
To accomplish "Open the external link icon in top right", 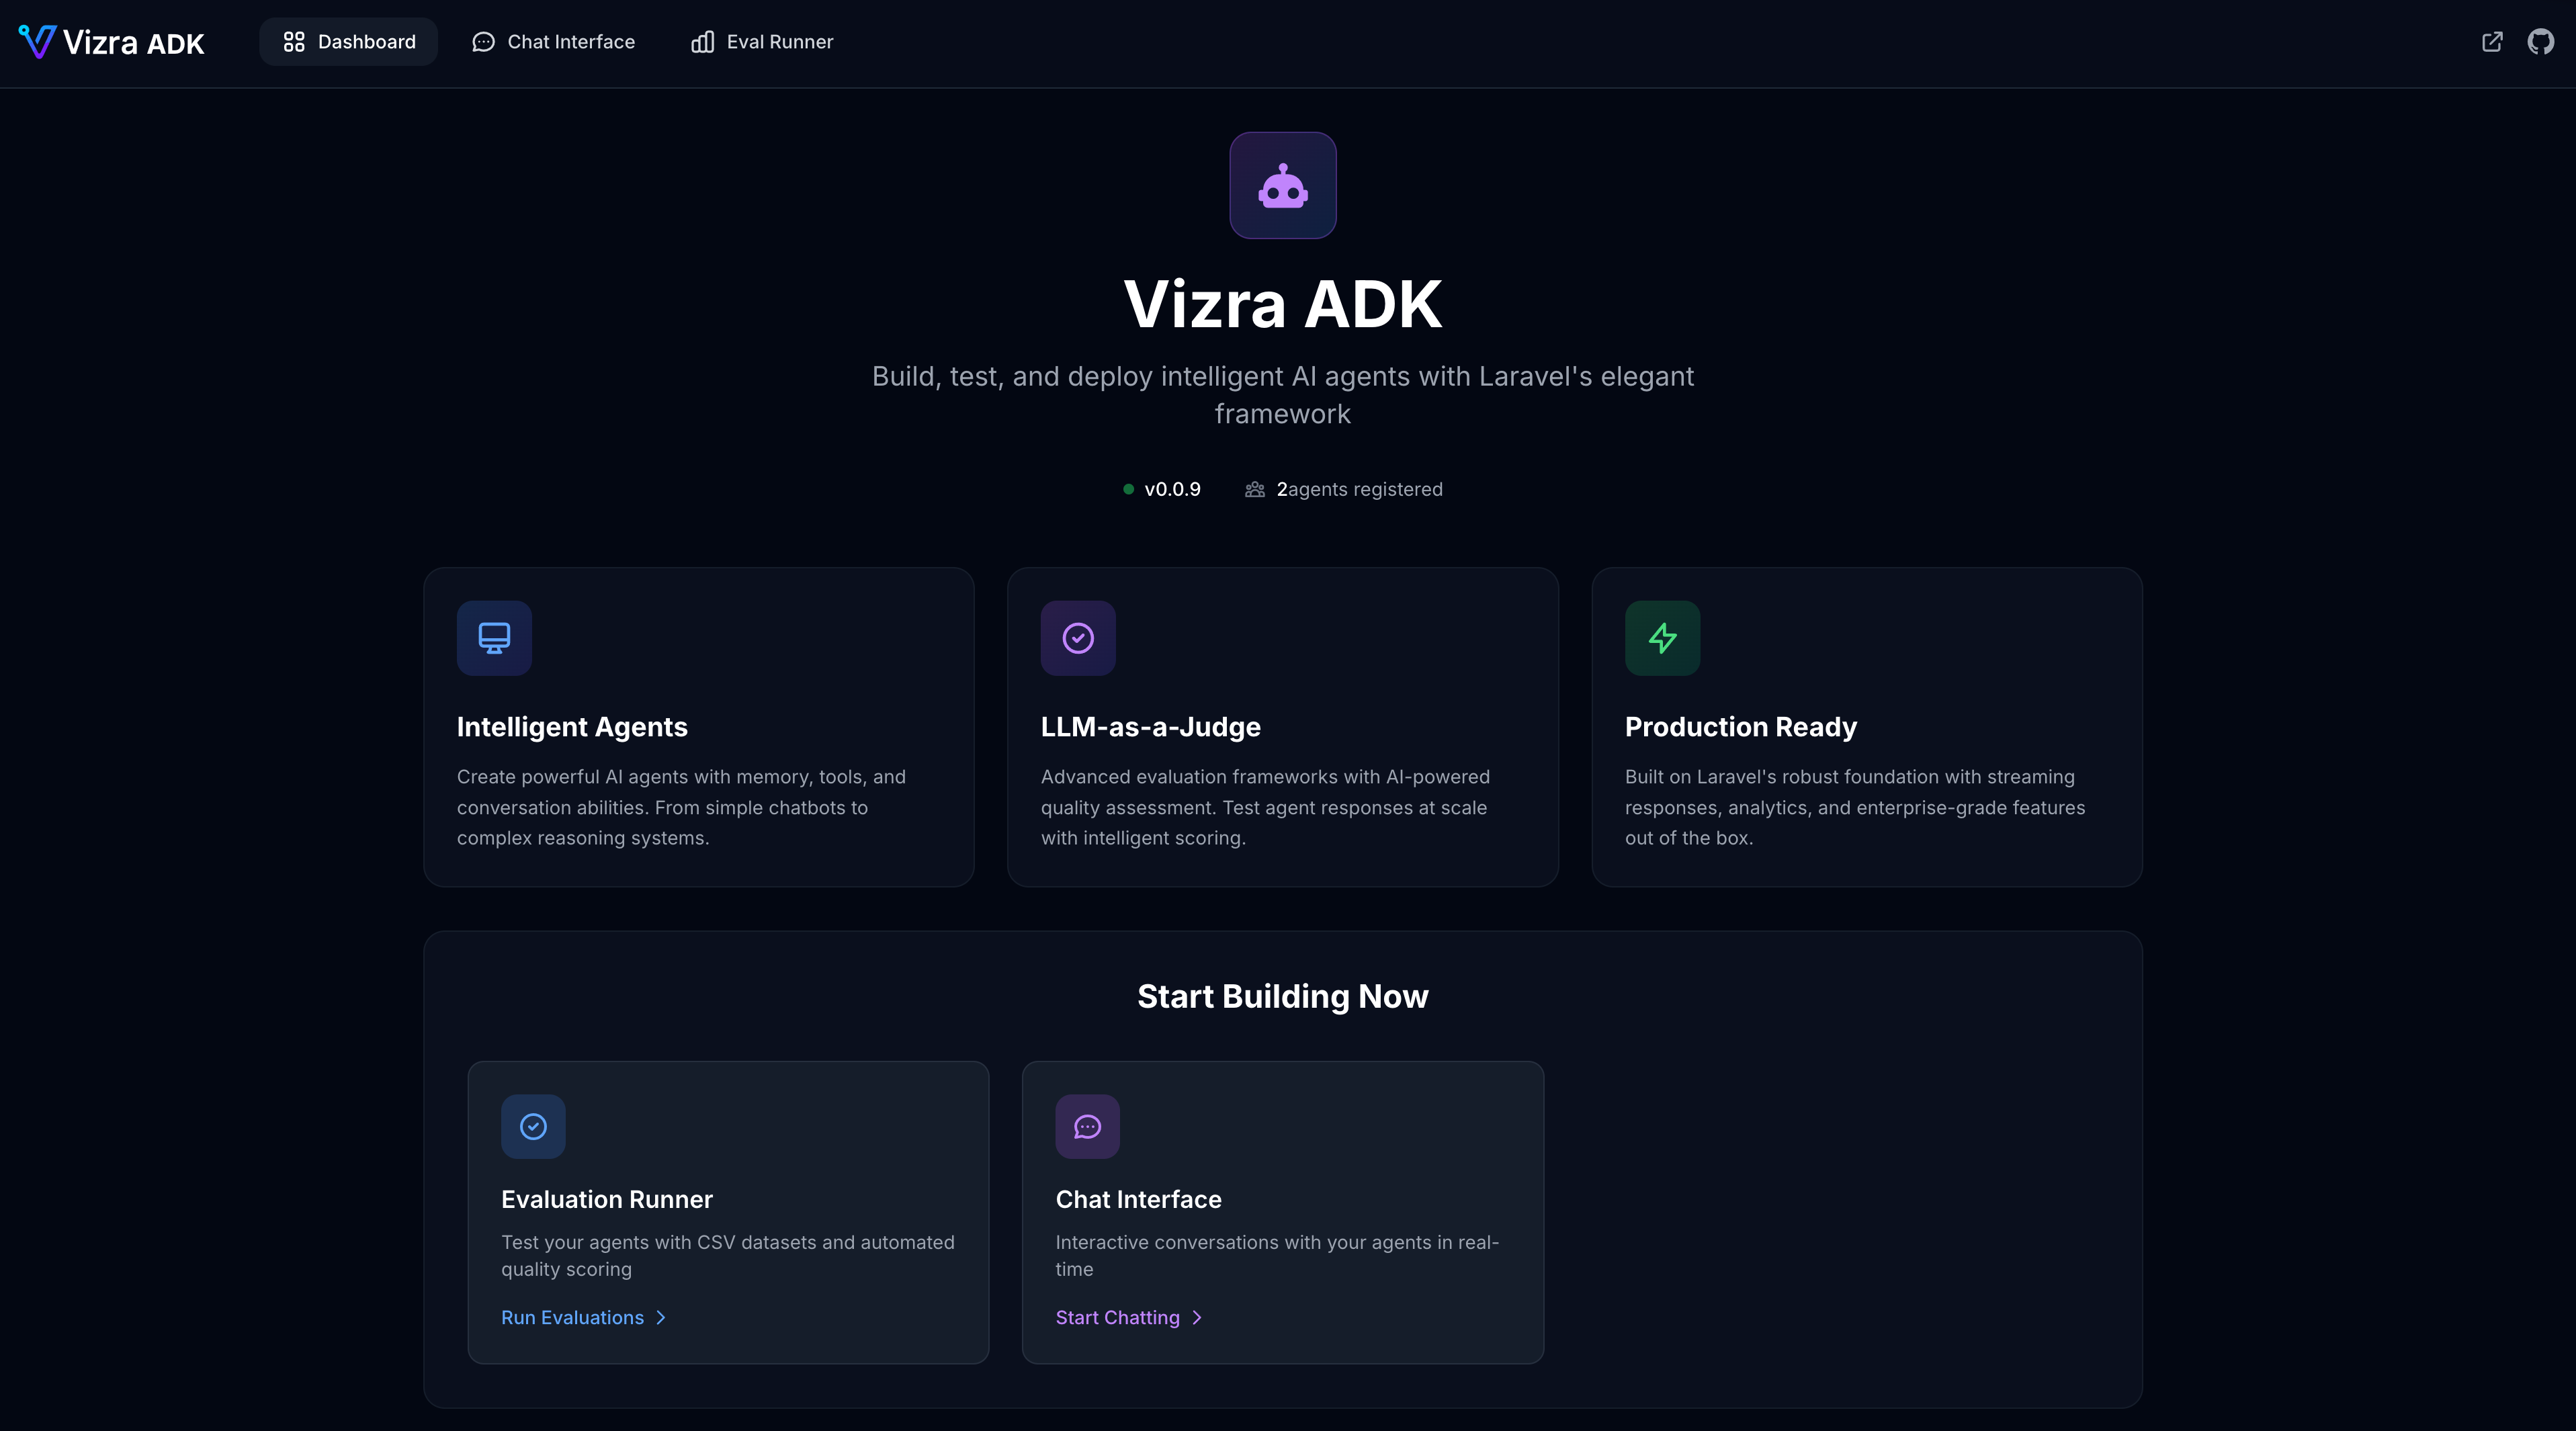I will (x=2492, y=42).
